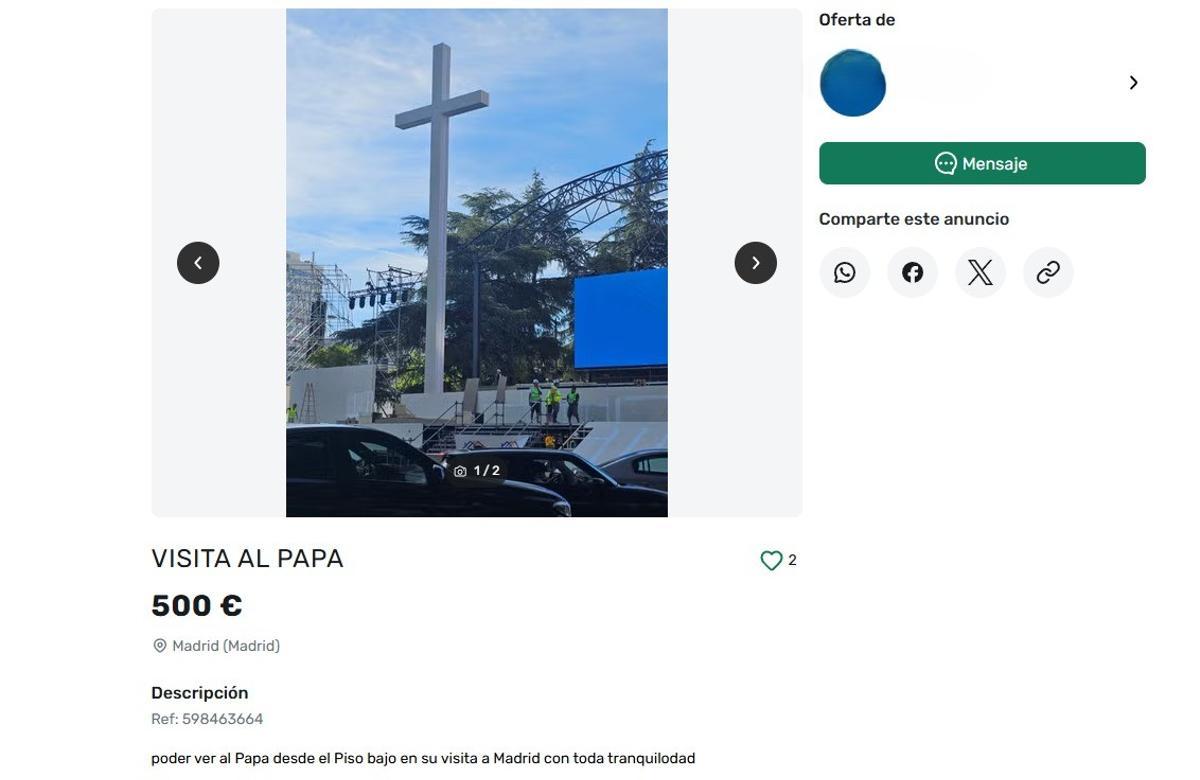Share this listing on Facebook icon
The width and height of the screenshot is (1200, 780).
912,272
